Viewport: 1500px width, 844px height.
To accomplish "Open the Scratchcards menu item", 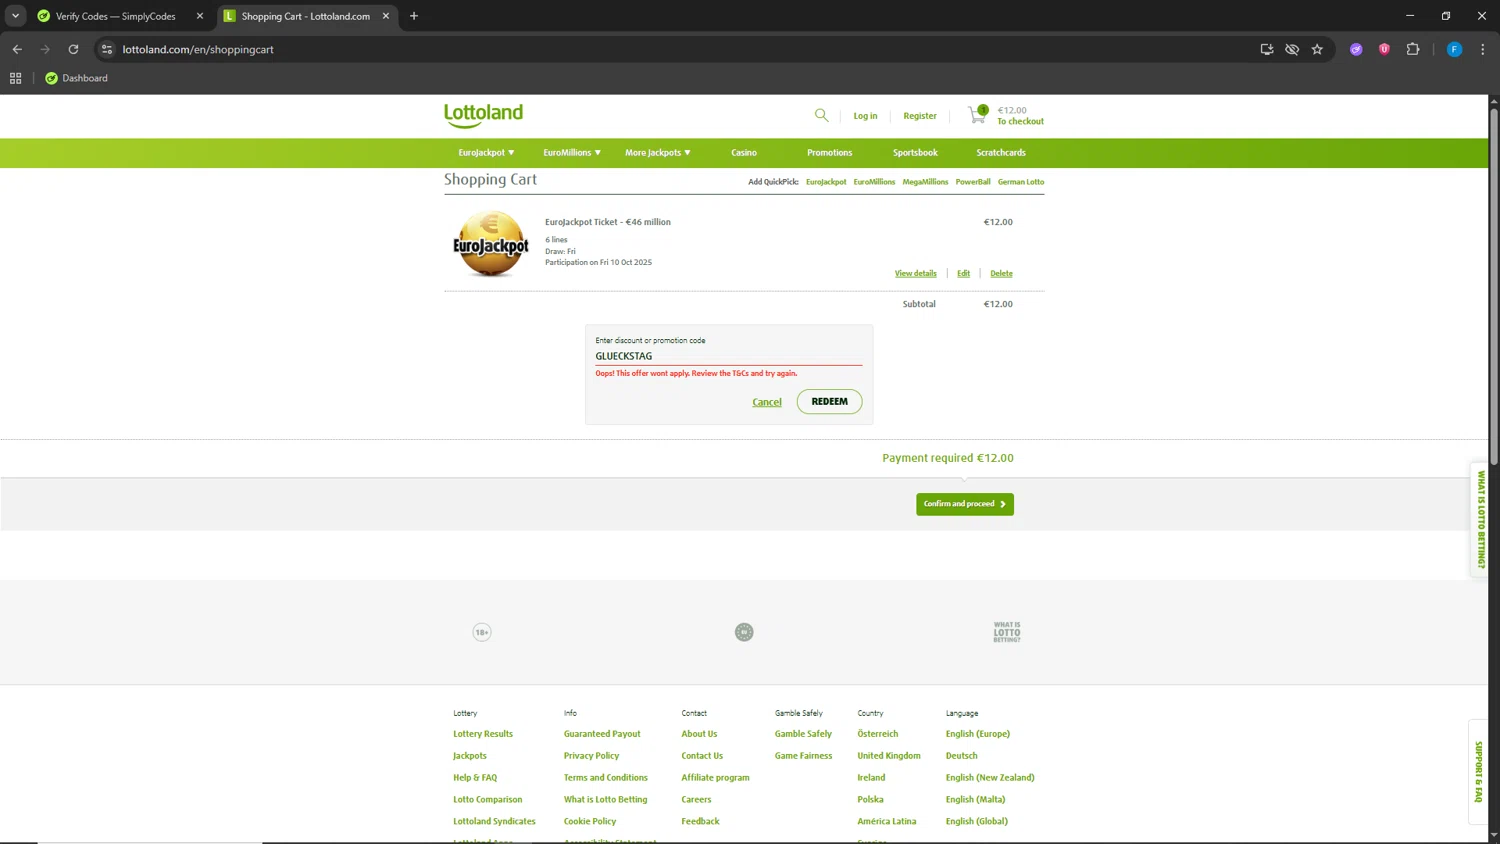I will tap(1001, 153).
